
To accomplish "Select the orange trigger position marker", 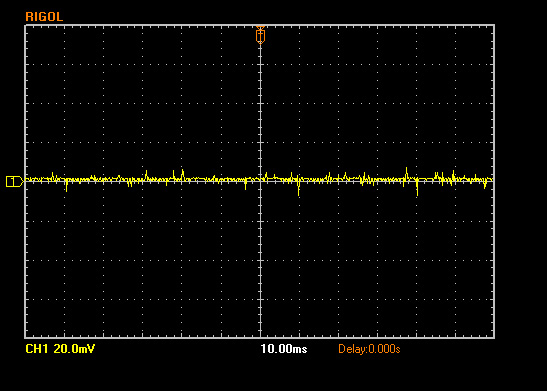I will pos(260,35).
